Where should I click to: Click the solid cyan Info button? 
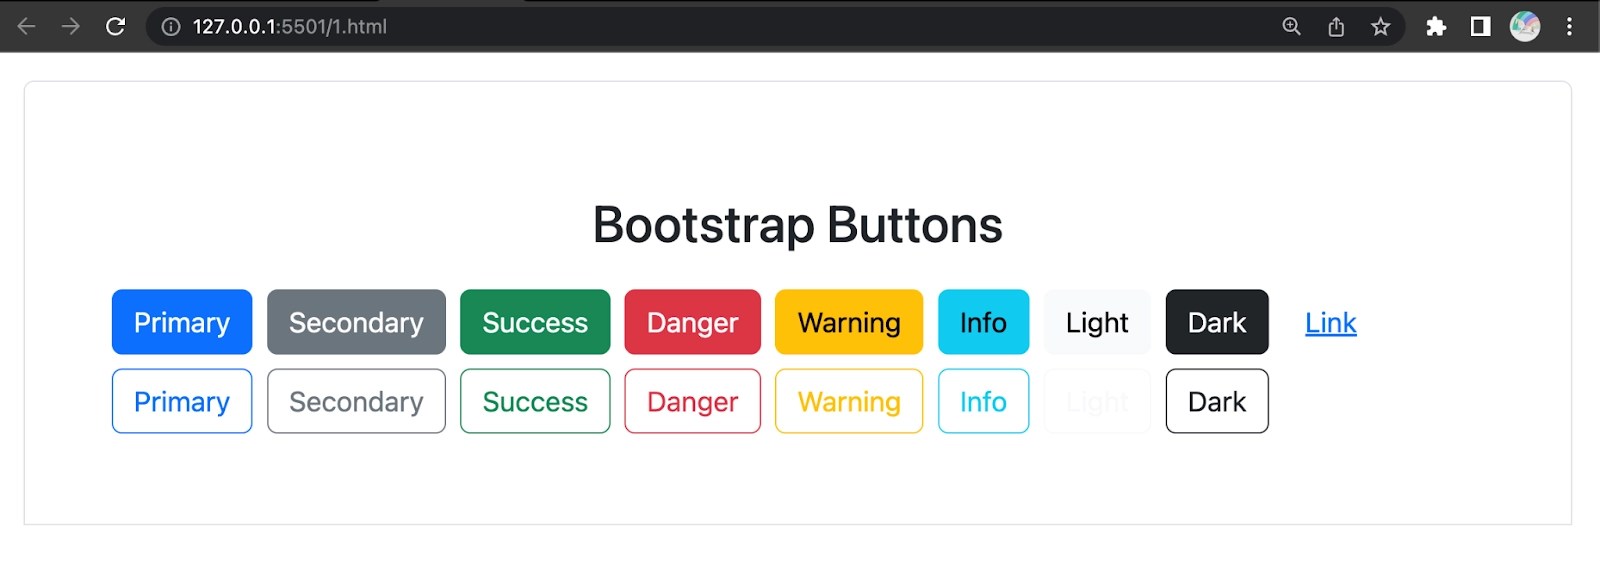983,322
